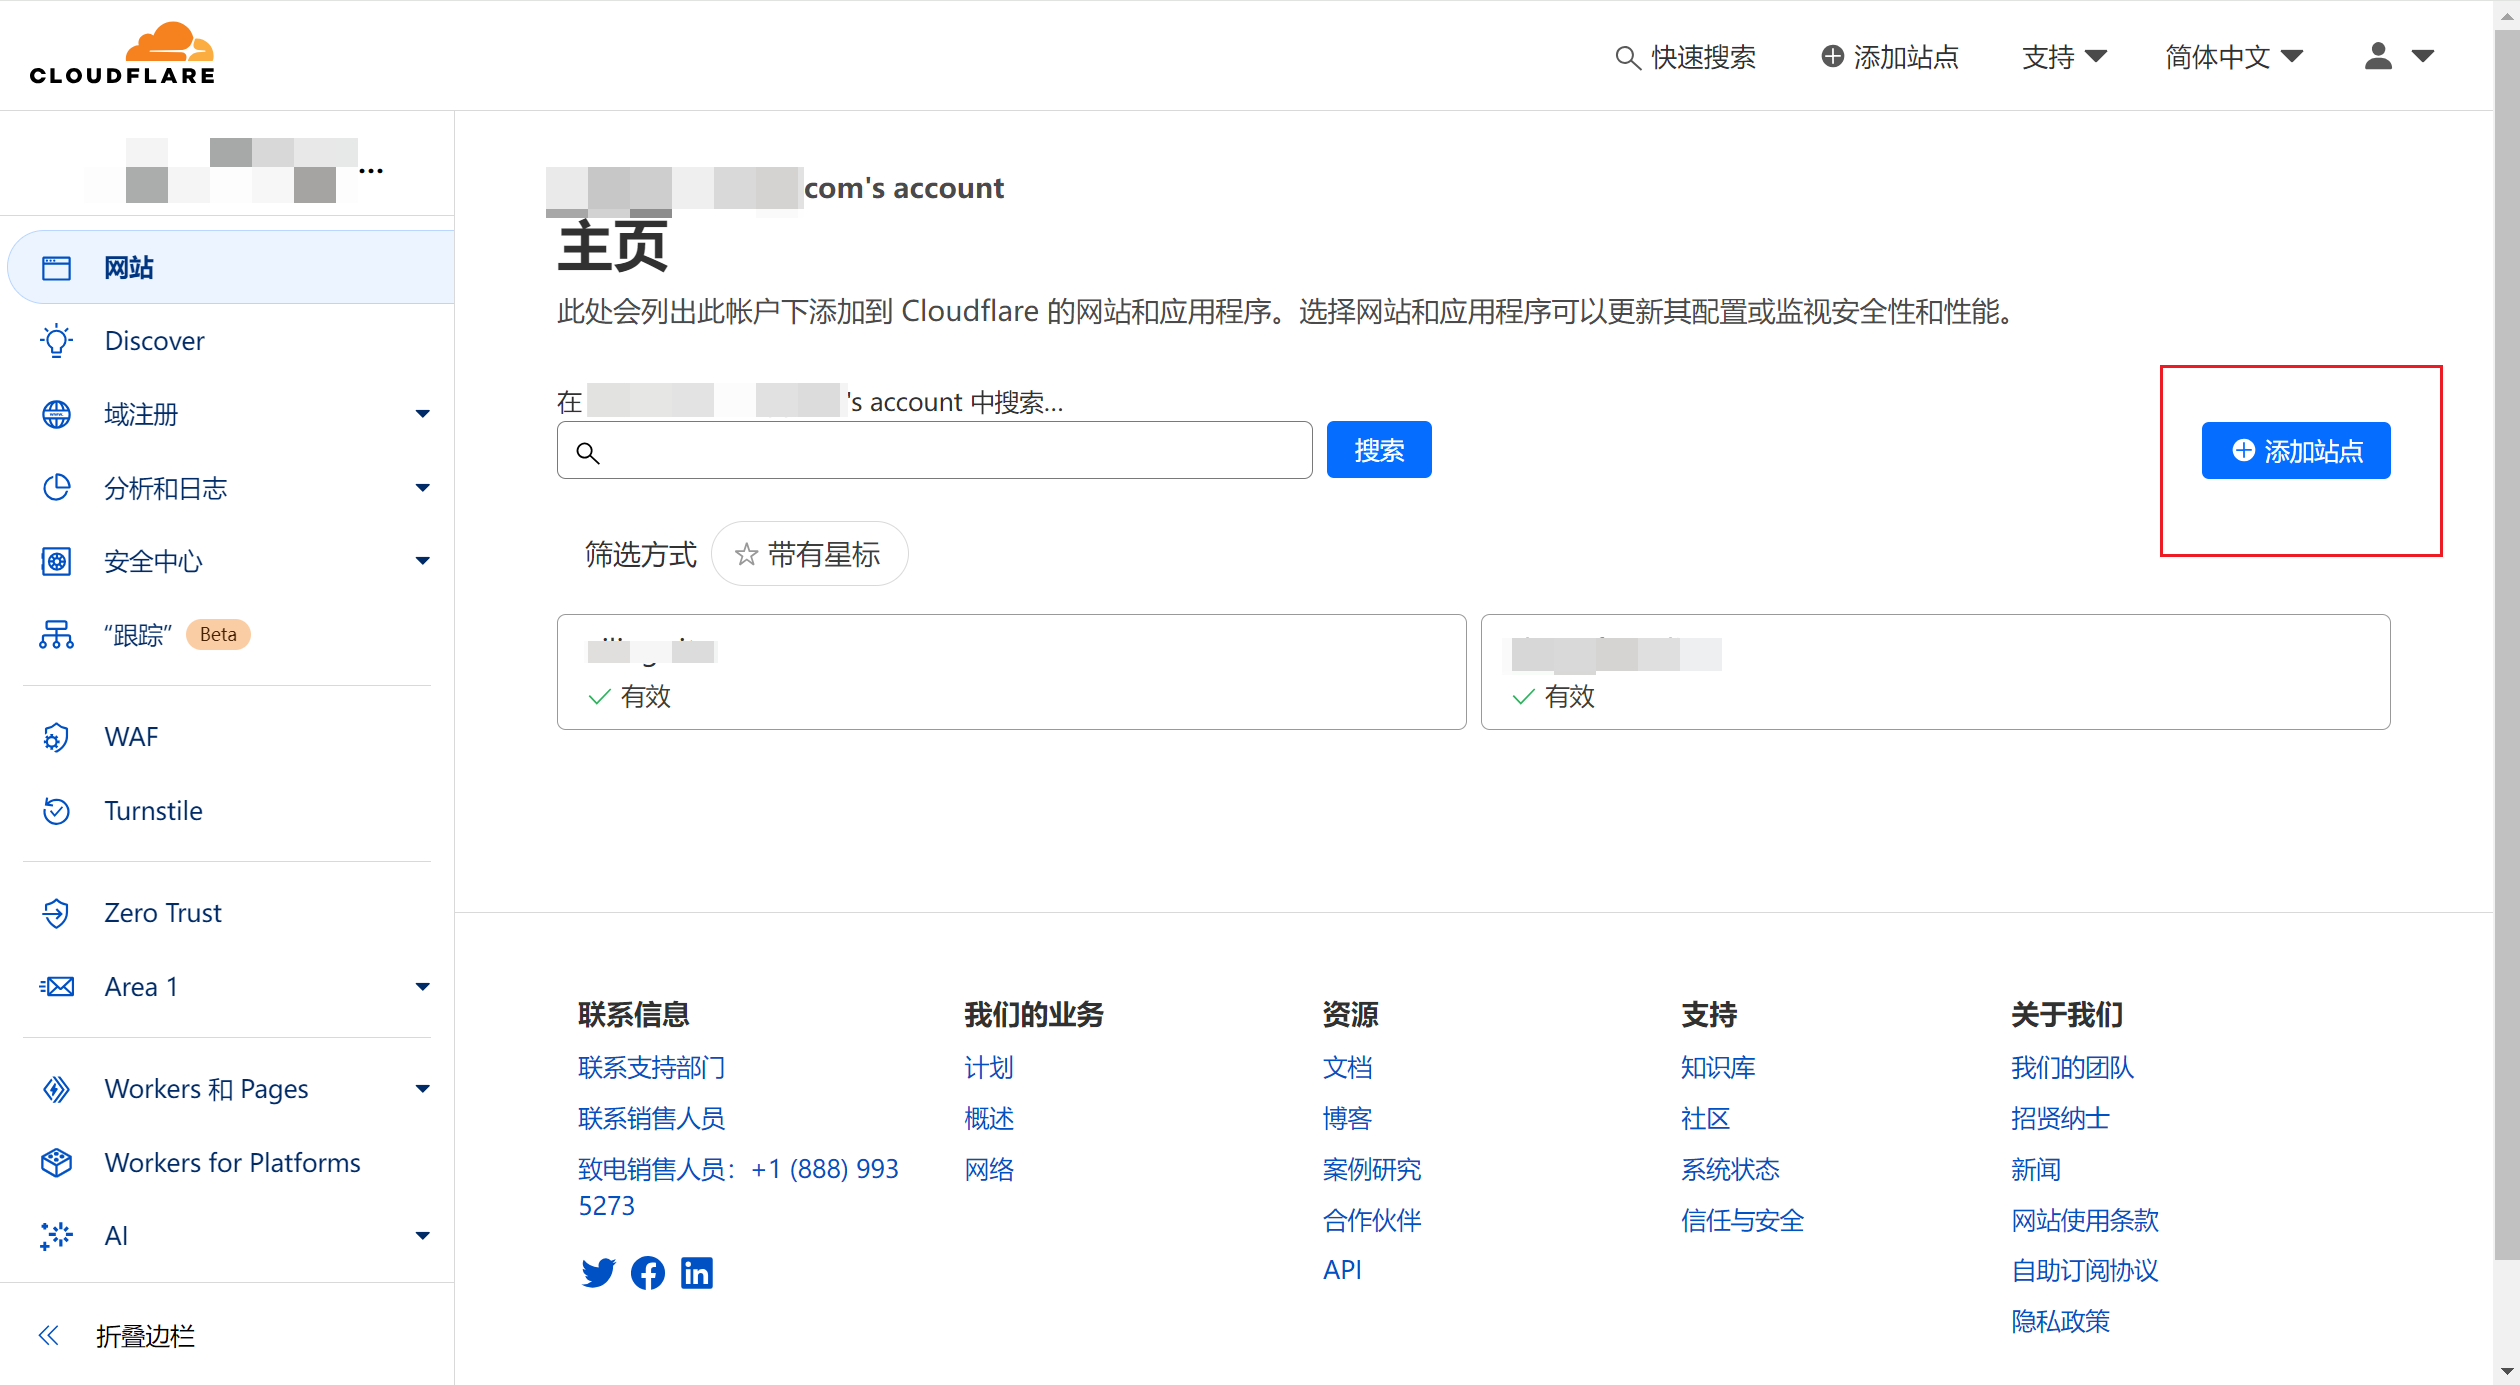Open the 联系销售人员 link
Screen dimensions: 2520x1385
coord(651,1118)
